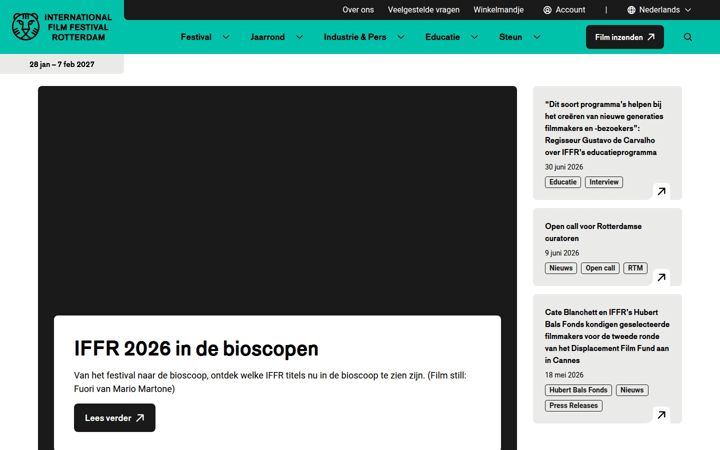Open the Cate Blanchett Displacement Film Fund article
720x450 pixels.
(607, 336)
